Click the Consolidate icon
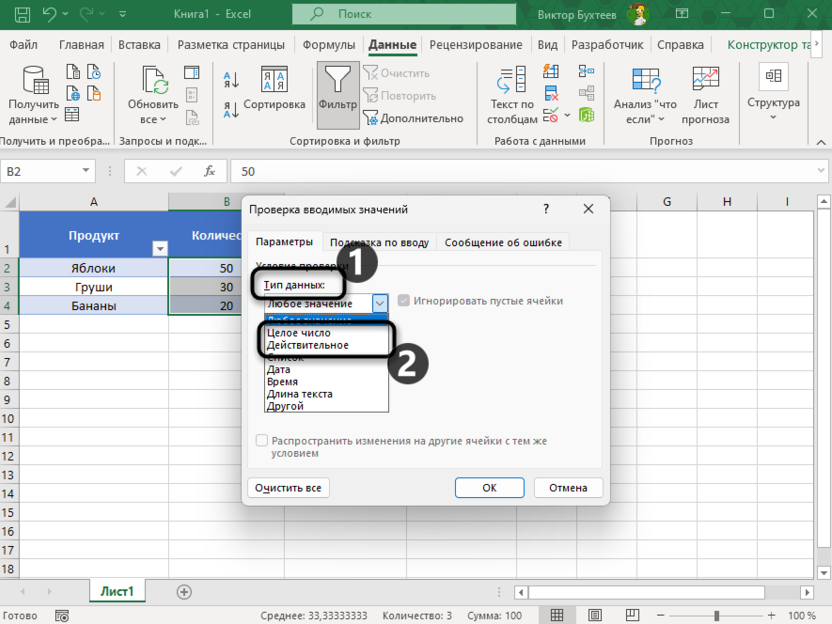Screen dimensions: 832x624 586,71
